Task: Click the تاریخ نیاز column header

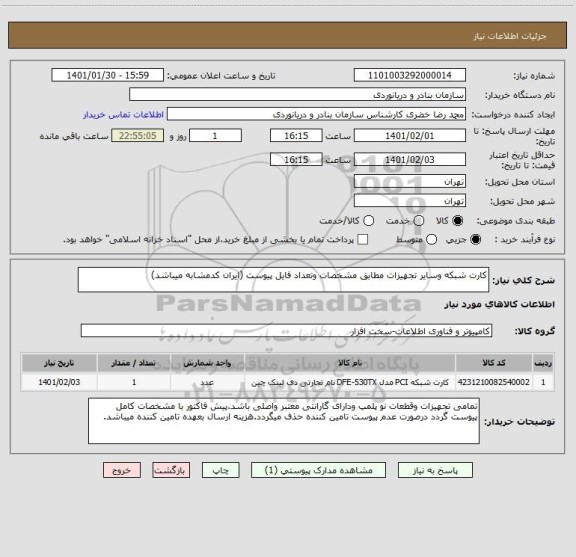Action: tap(59, 363)
